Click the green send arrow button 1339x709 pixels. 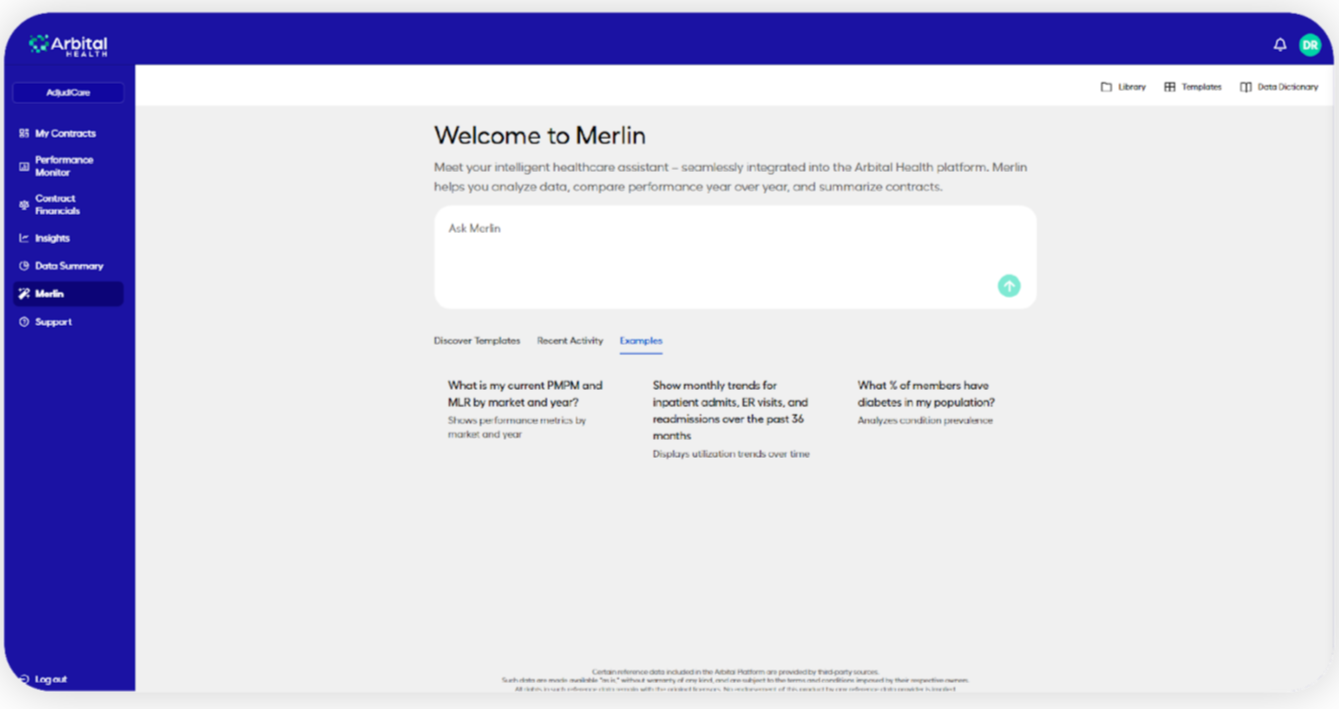tap(1009, 286)
